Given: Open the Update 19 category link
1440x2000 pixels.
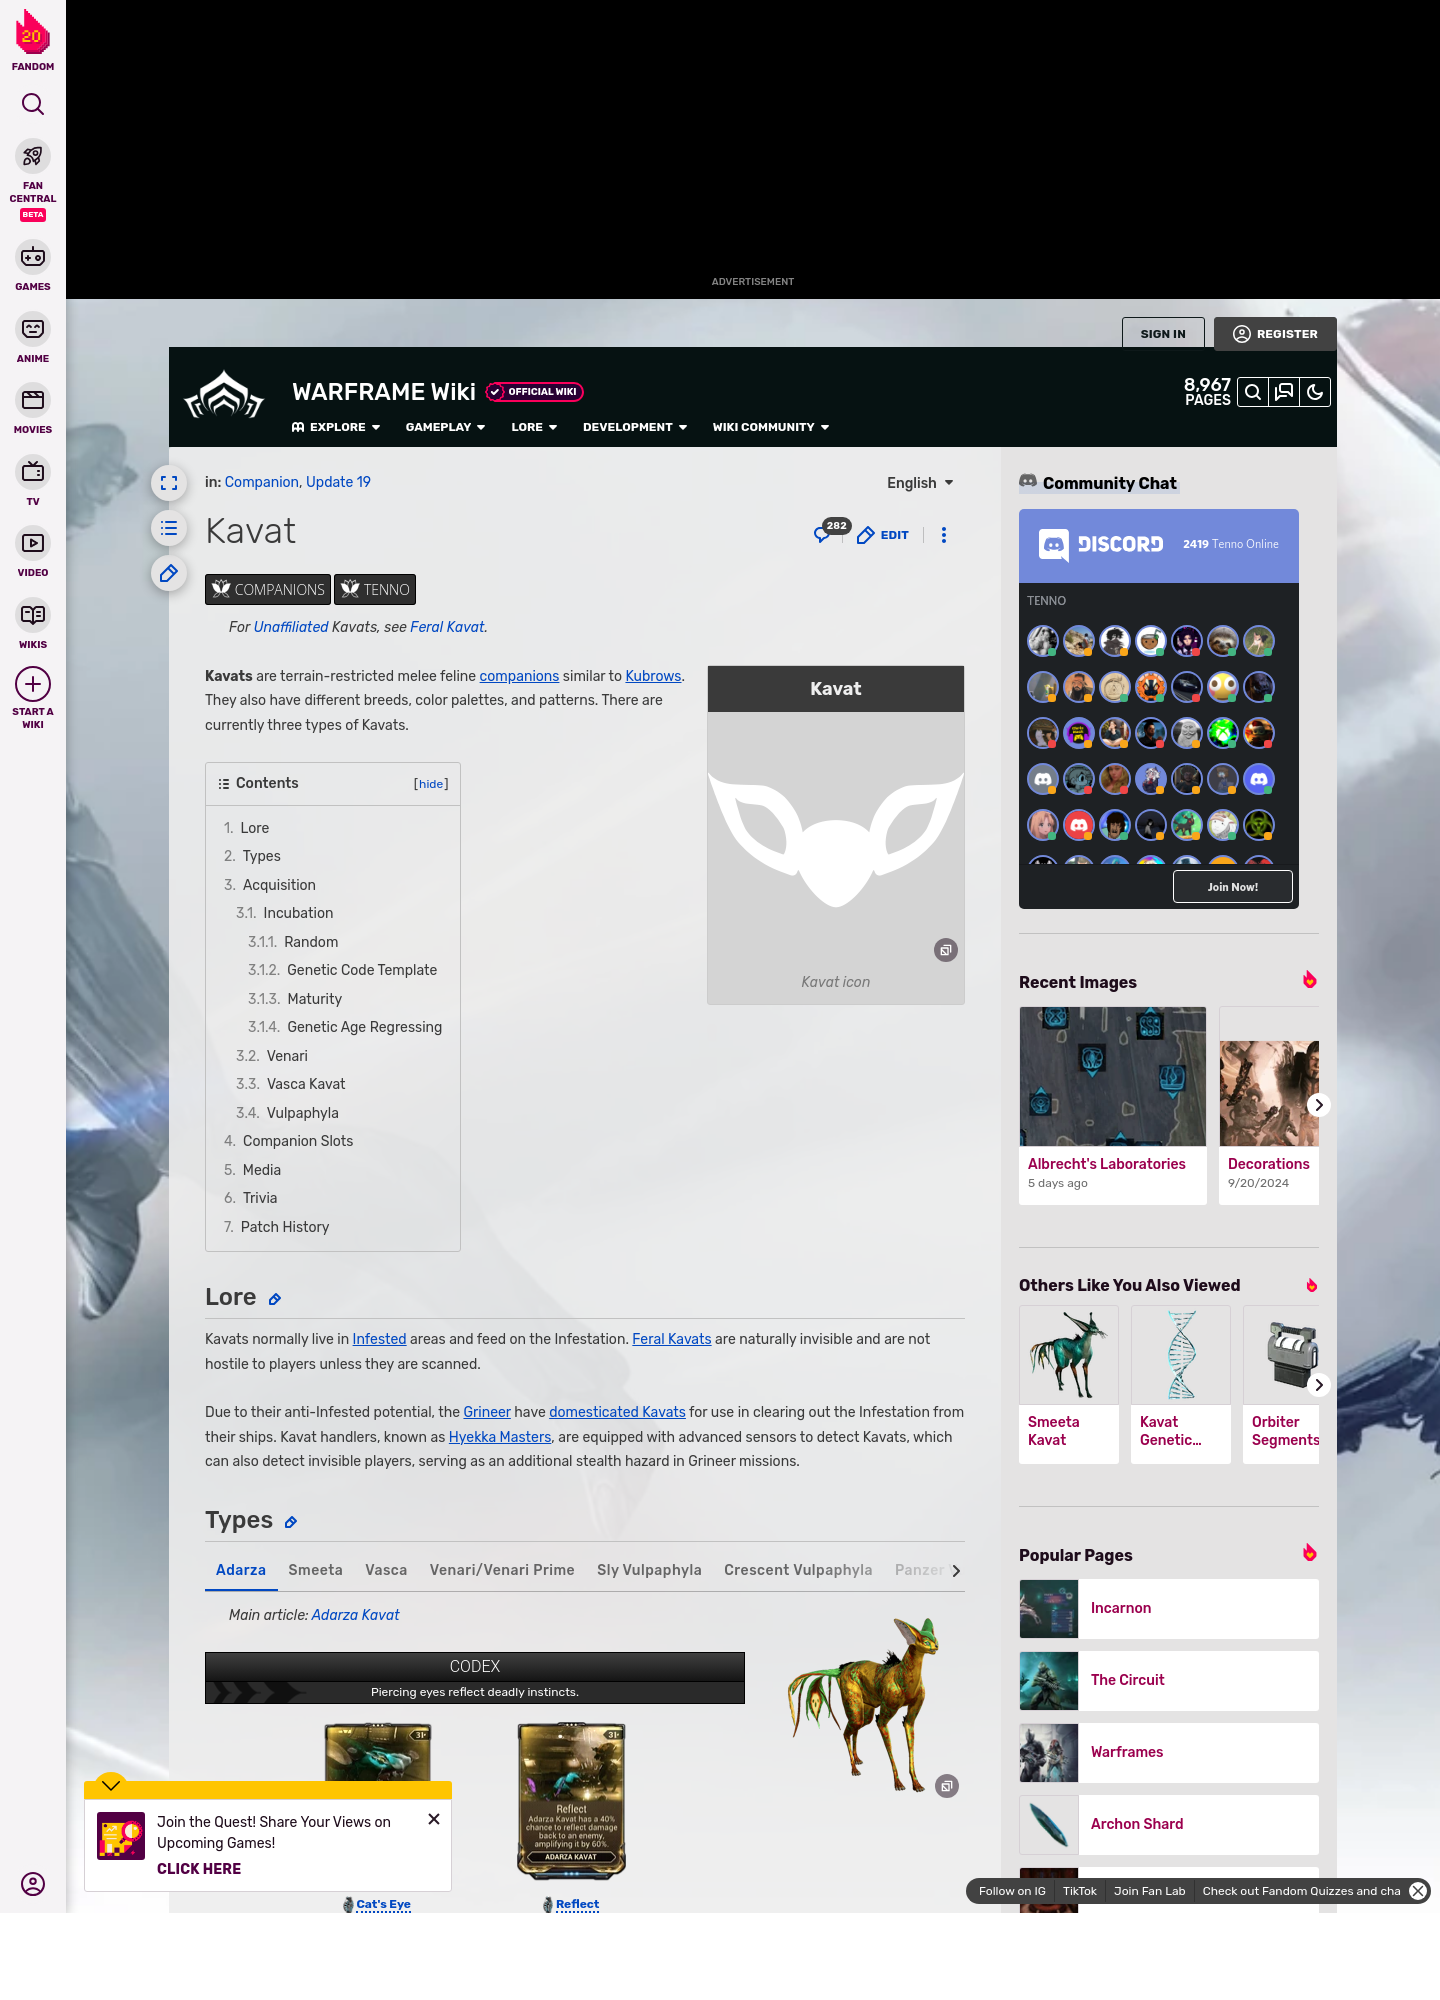Looking at the screenshot, I should pos(338,482).
